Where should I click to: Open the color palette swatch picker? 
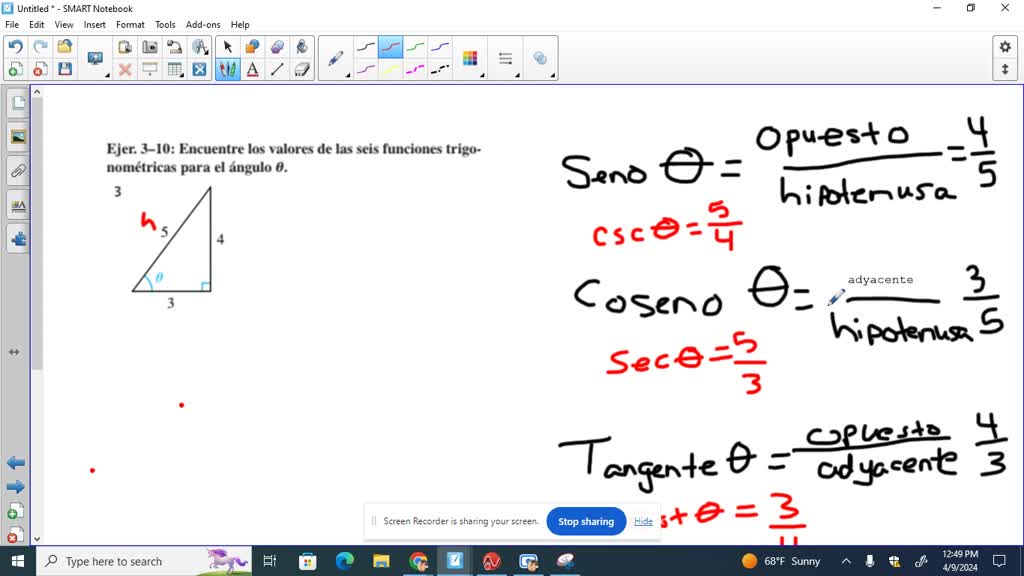pyautogui.click(x=470, y=59)
